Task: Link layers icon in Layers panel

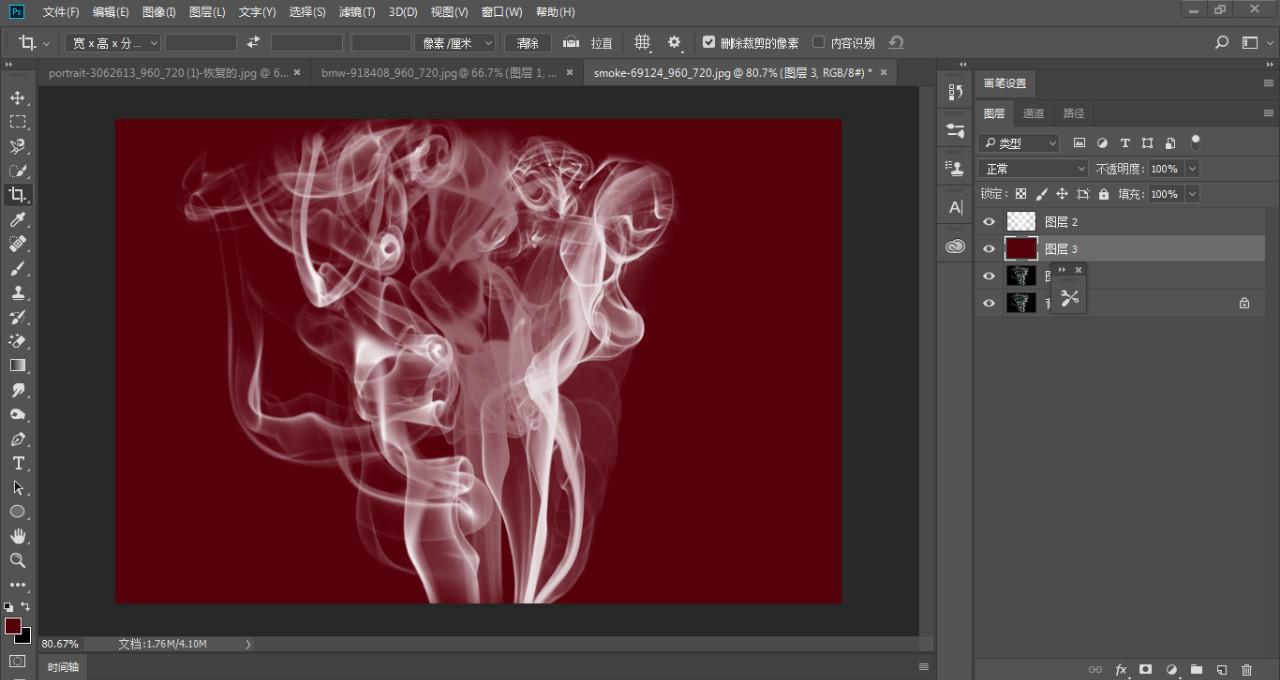Action: (1095, 669)
